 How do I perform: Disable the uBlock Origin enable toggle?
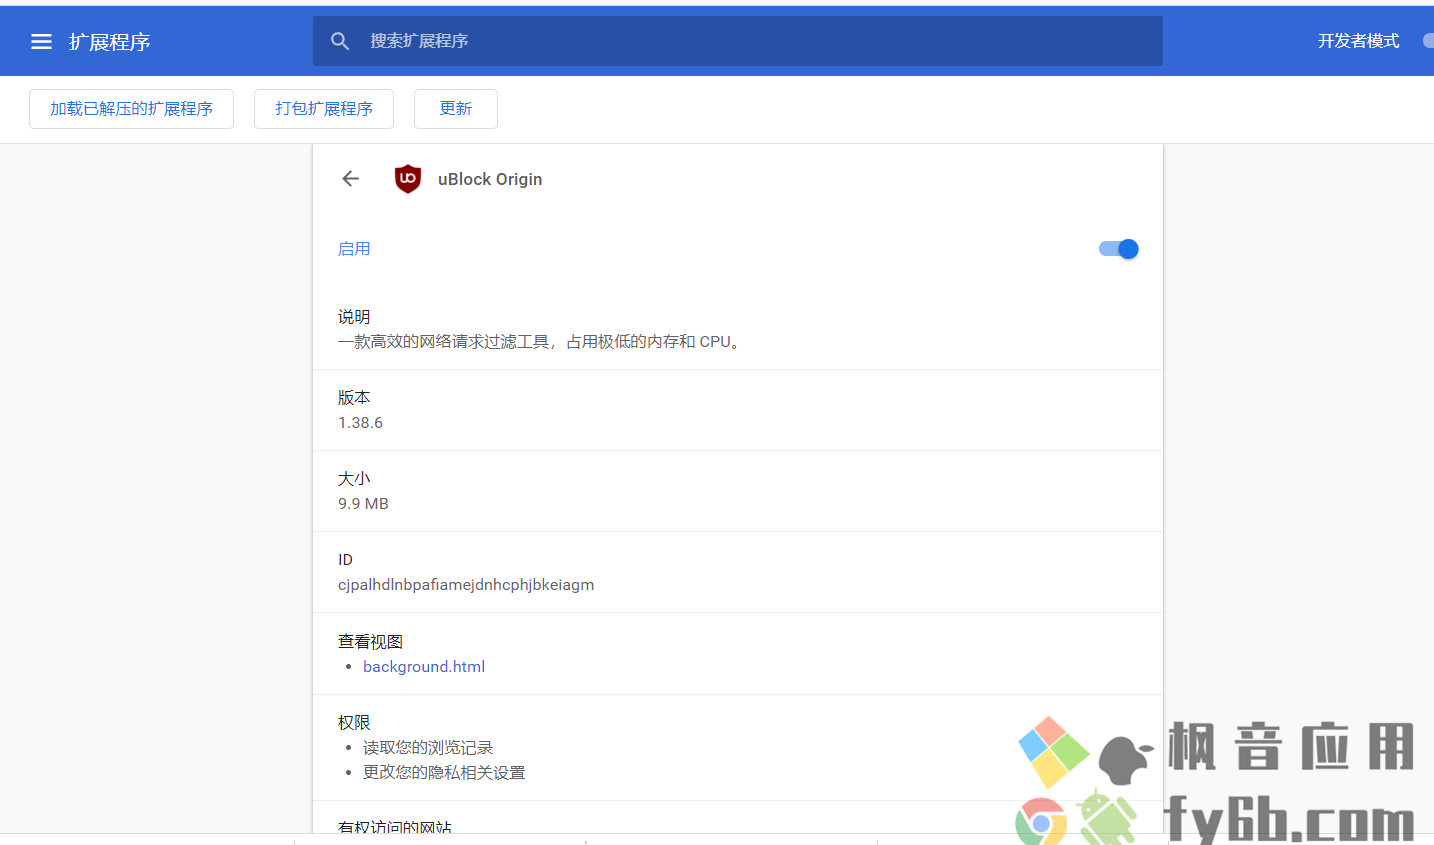tap(1118, 249)
